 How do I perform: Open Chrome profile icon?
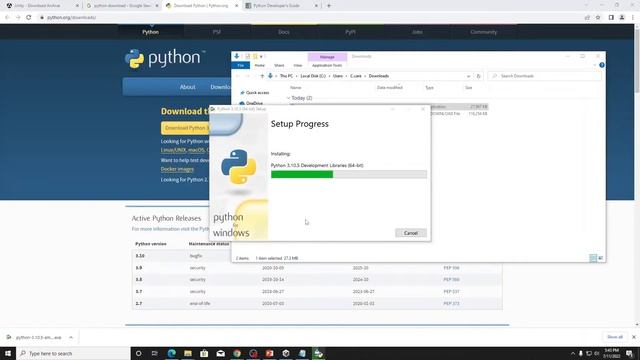pyautogui.click(x=622, y=18)
